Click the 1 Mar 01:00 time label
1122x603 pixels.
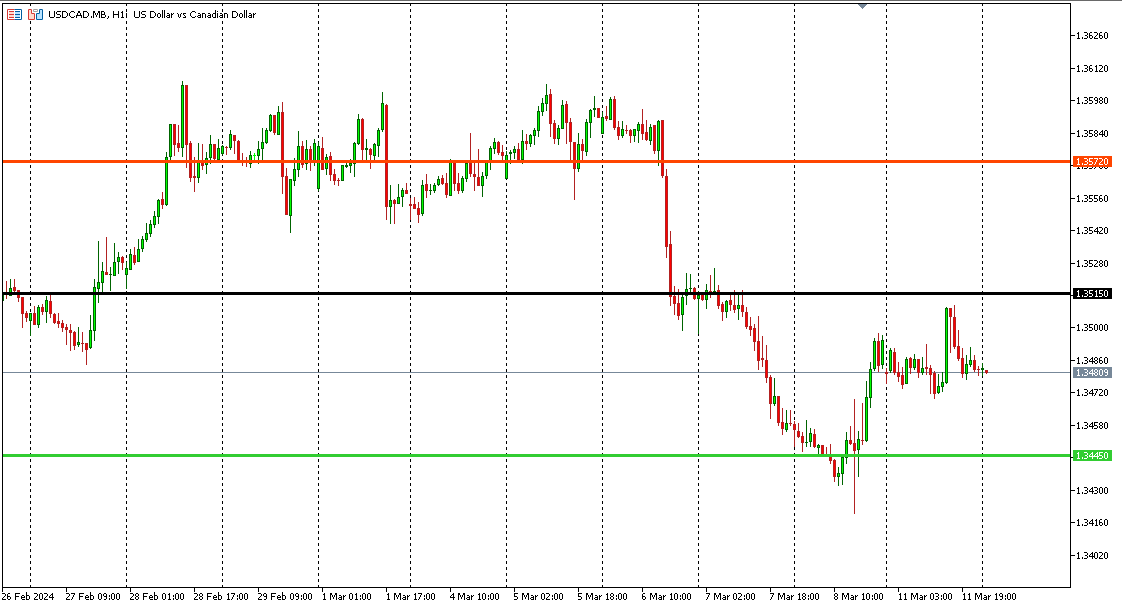coord(347,596)
